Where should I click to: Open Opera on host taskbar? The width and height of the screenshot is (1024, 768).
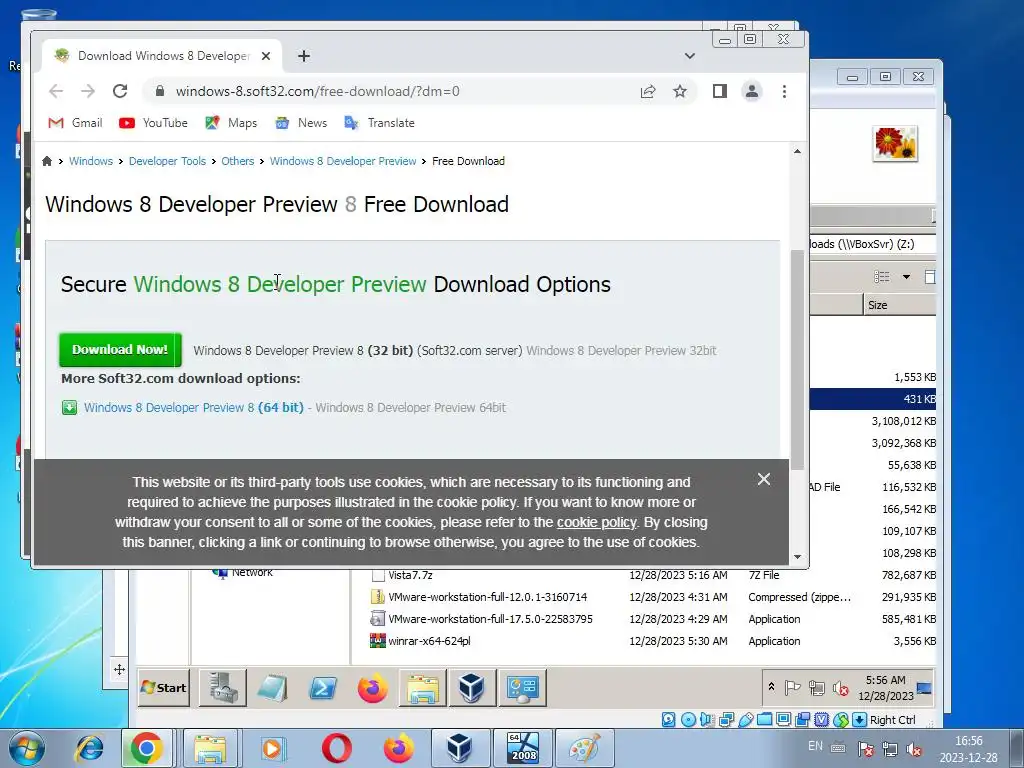pos(336,748)
